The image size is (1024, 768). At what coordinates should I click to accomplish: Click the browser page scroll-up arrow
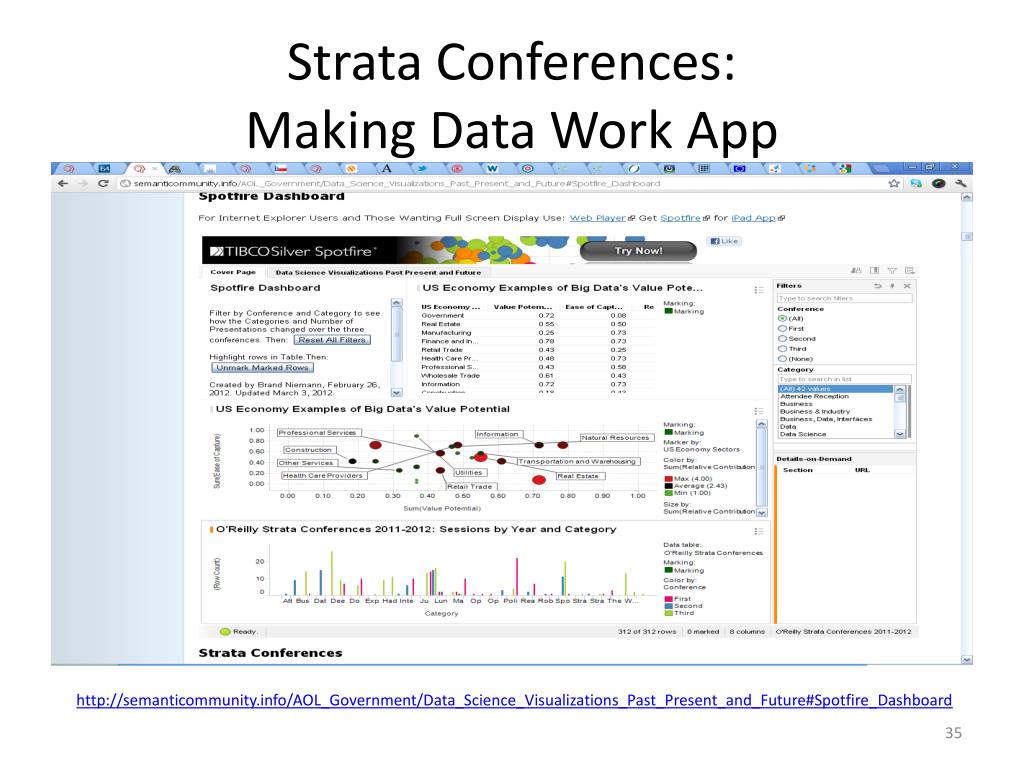967,197
